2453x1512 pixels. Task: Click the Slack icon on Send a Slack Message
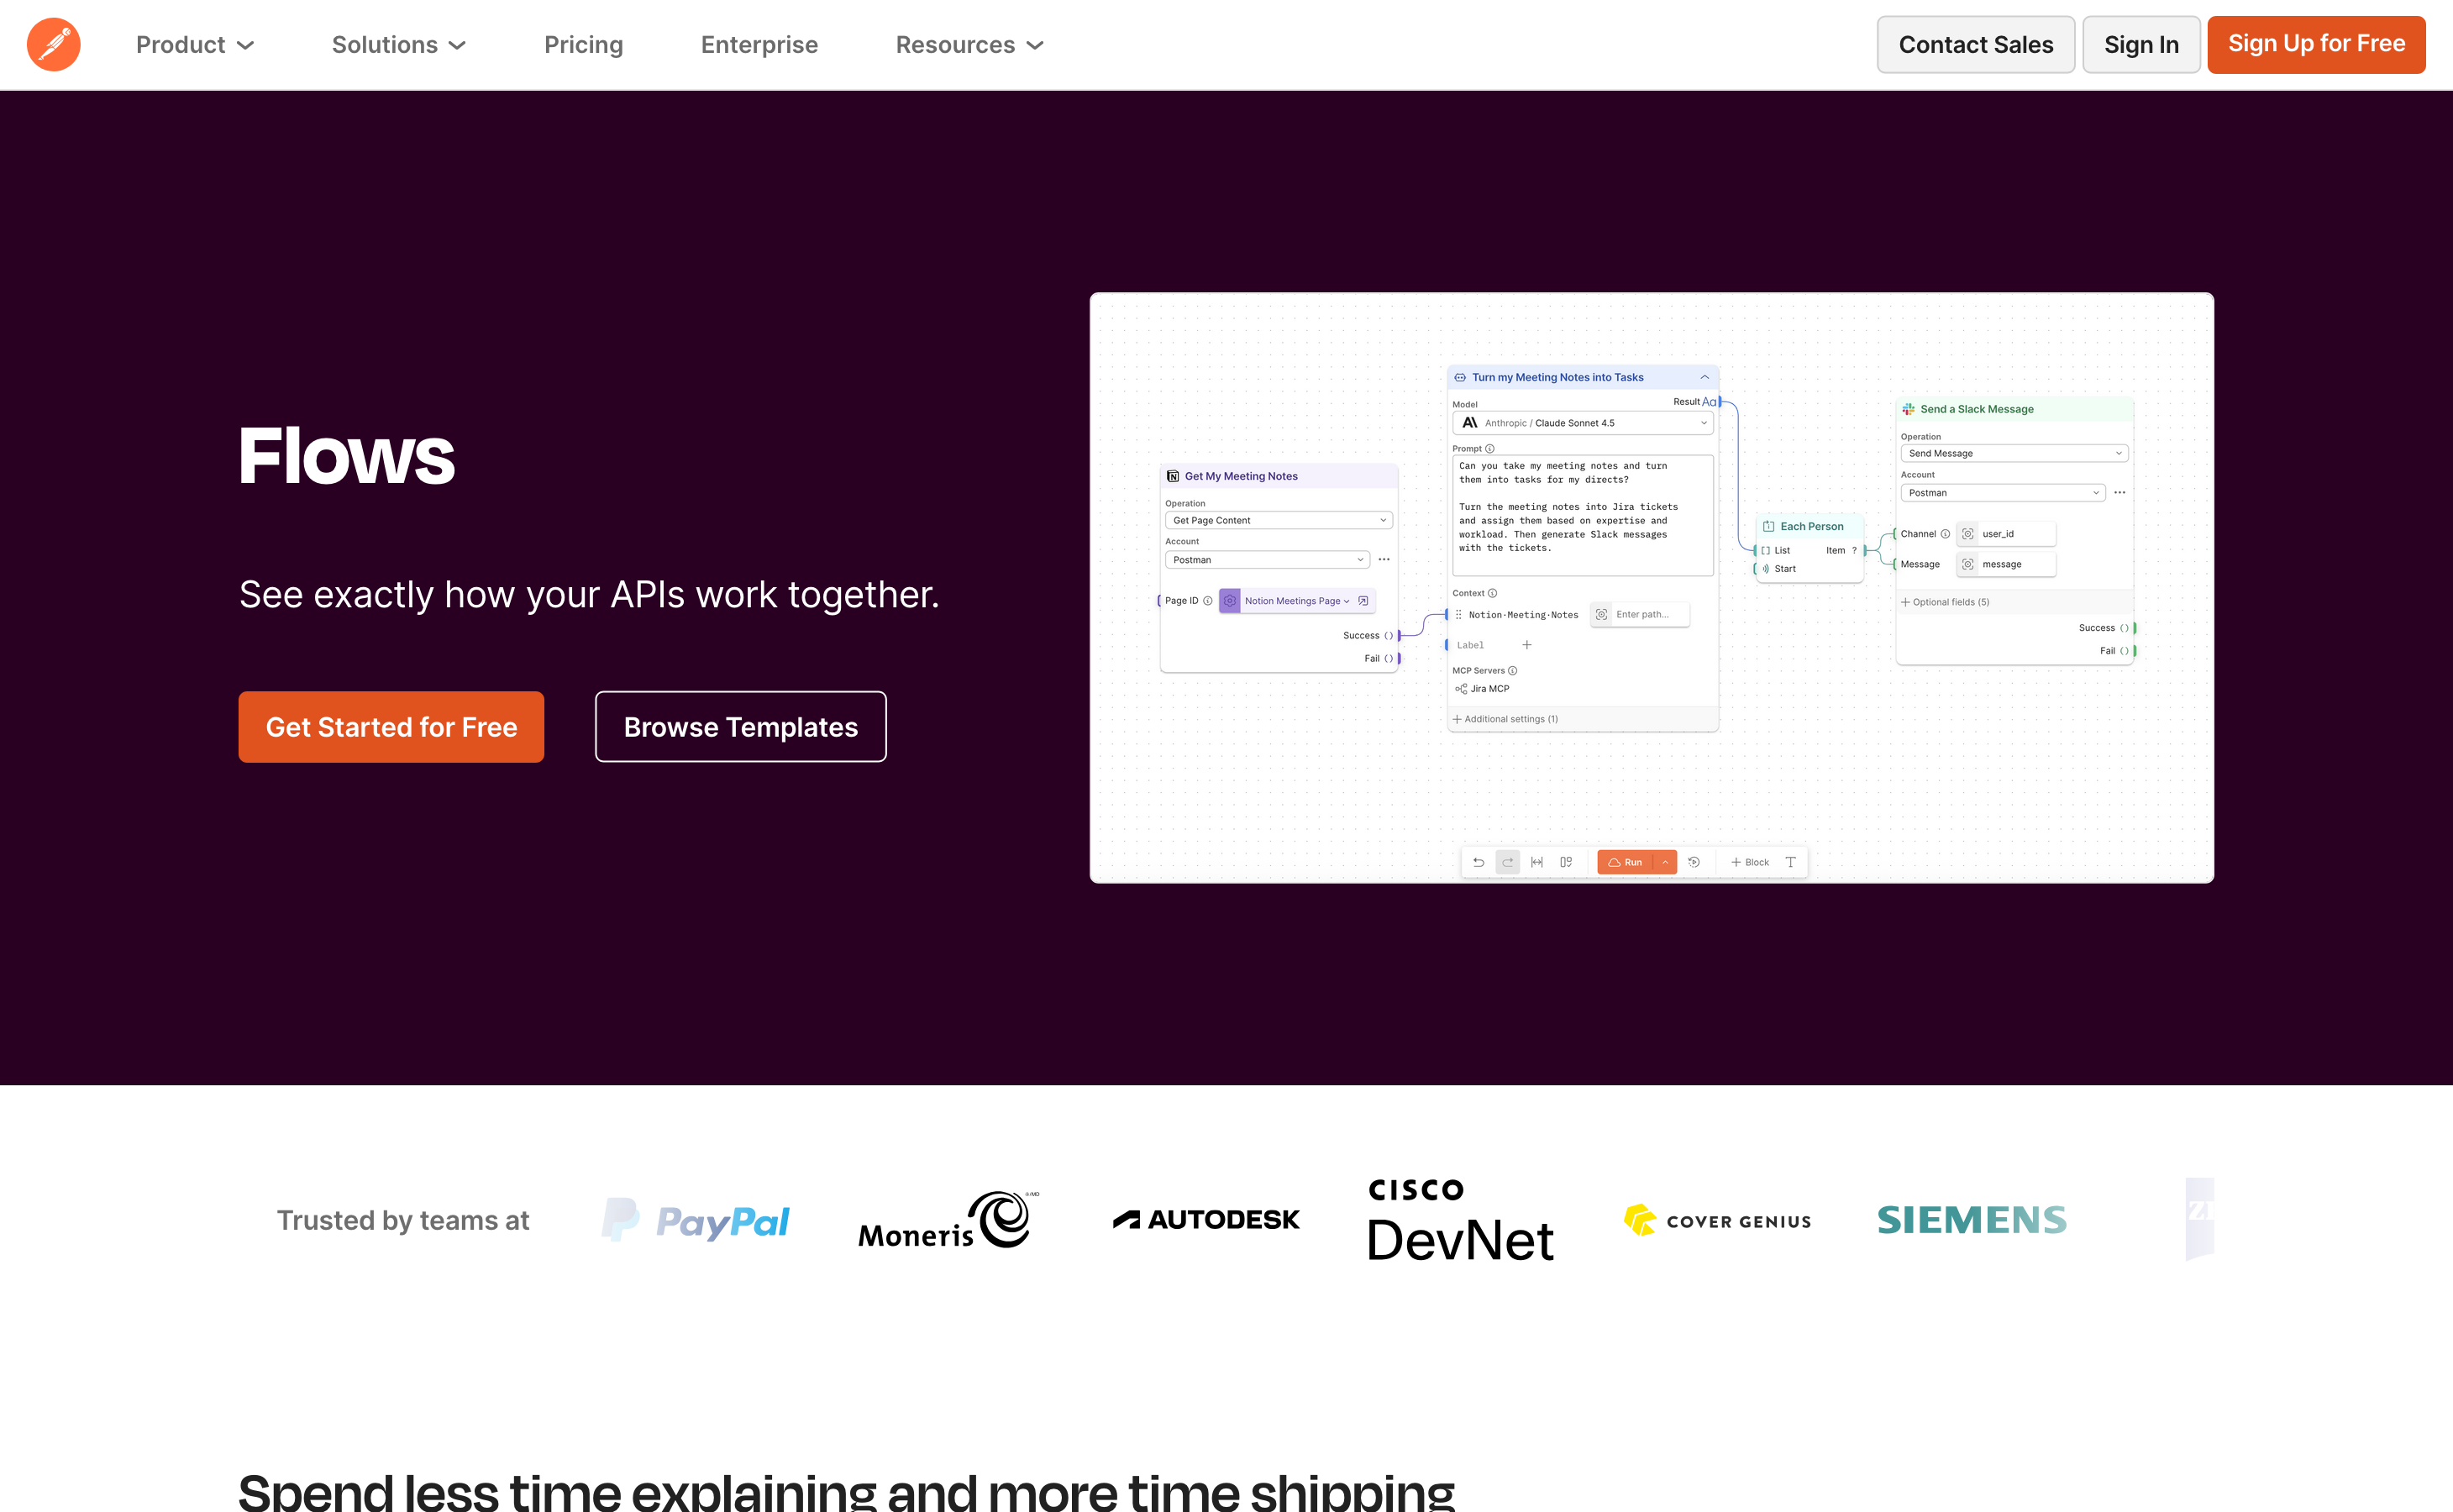point(1908,409)
